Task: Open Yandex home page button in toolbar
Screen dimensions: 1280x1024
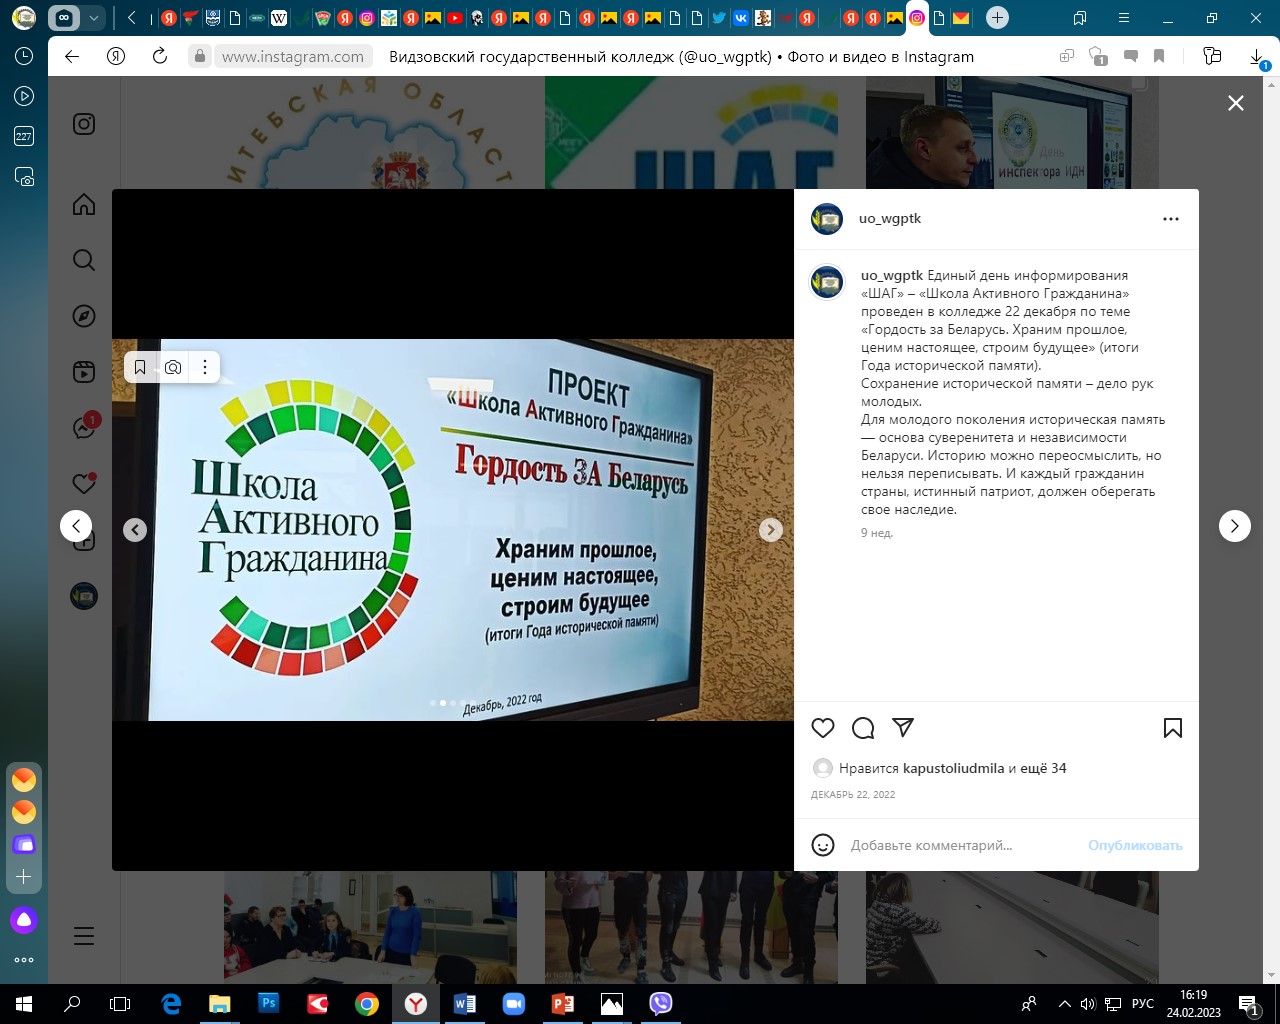Action: click(116, 57)
